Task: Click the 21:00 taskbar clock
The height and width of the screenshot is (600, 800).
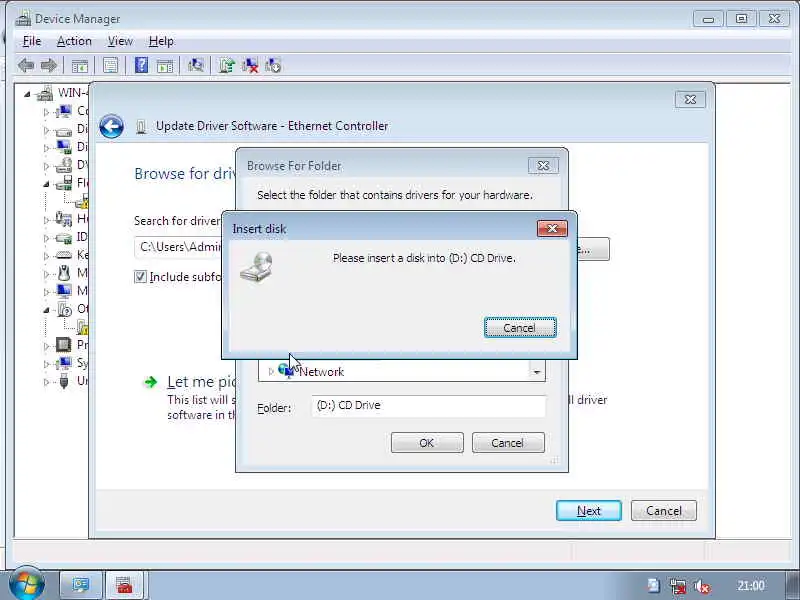Action: pyautogui.click(x=751, y=586)
